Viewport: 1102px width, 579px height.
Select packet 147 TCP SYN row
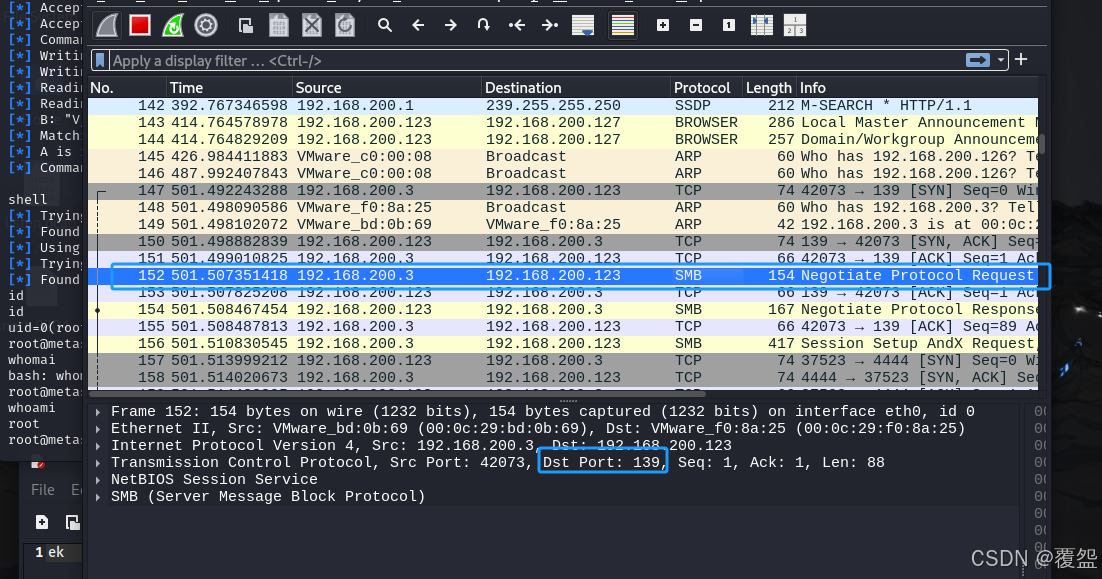click(x=563, y=190)
